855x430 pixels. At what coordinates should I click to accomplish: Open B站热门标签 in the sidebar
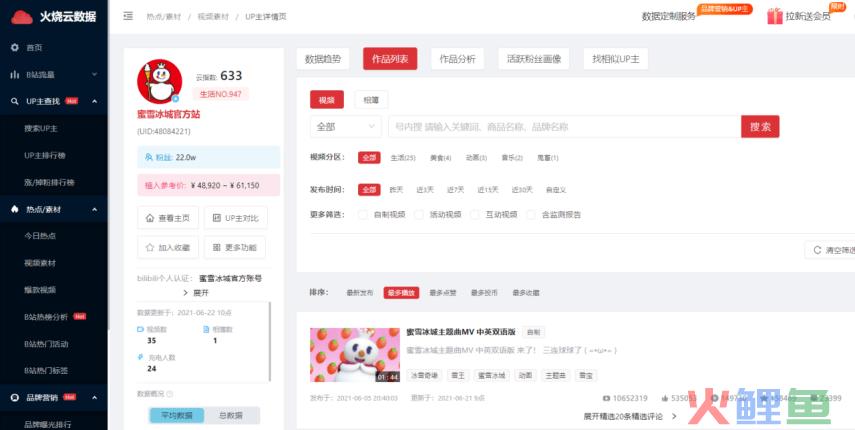[46, 371]
